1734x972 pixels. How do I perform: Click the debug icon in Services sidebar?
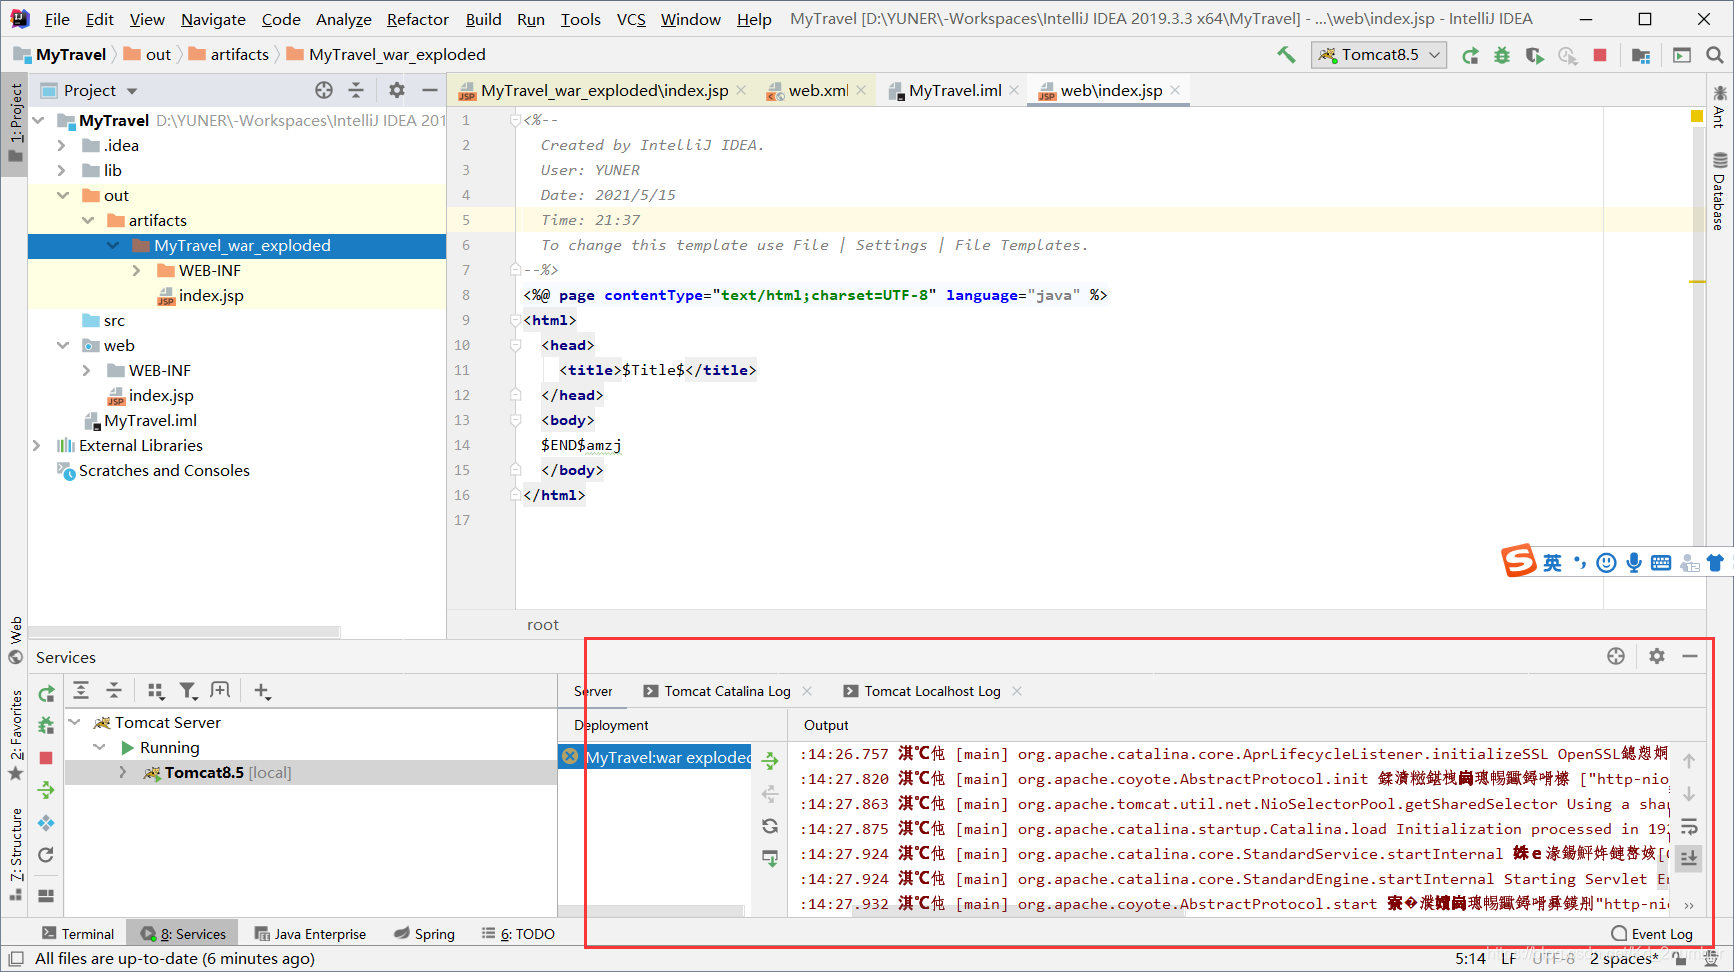click(x=46, y=726)
